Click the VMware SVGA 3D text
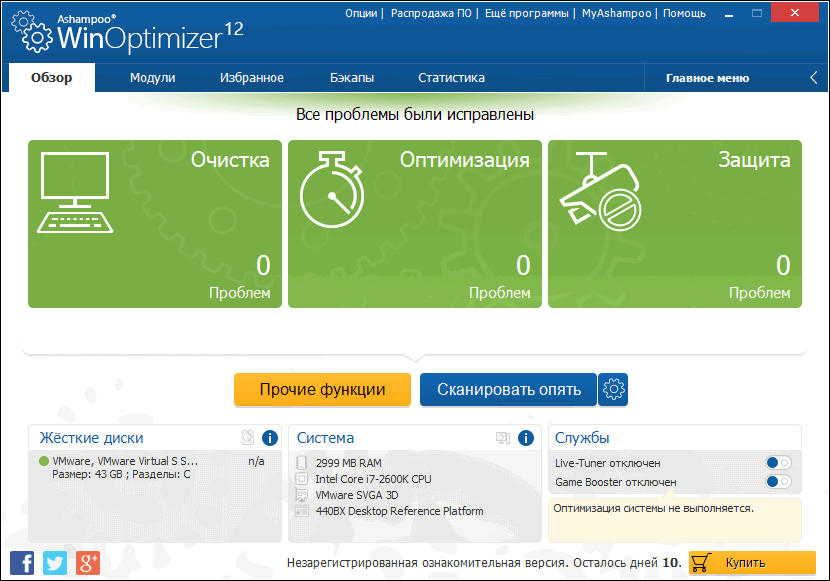The image size is (830, 581). point(357,495)
